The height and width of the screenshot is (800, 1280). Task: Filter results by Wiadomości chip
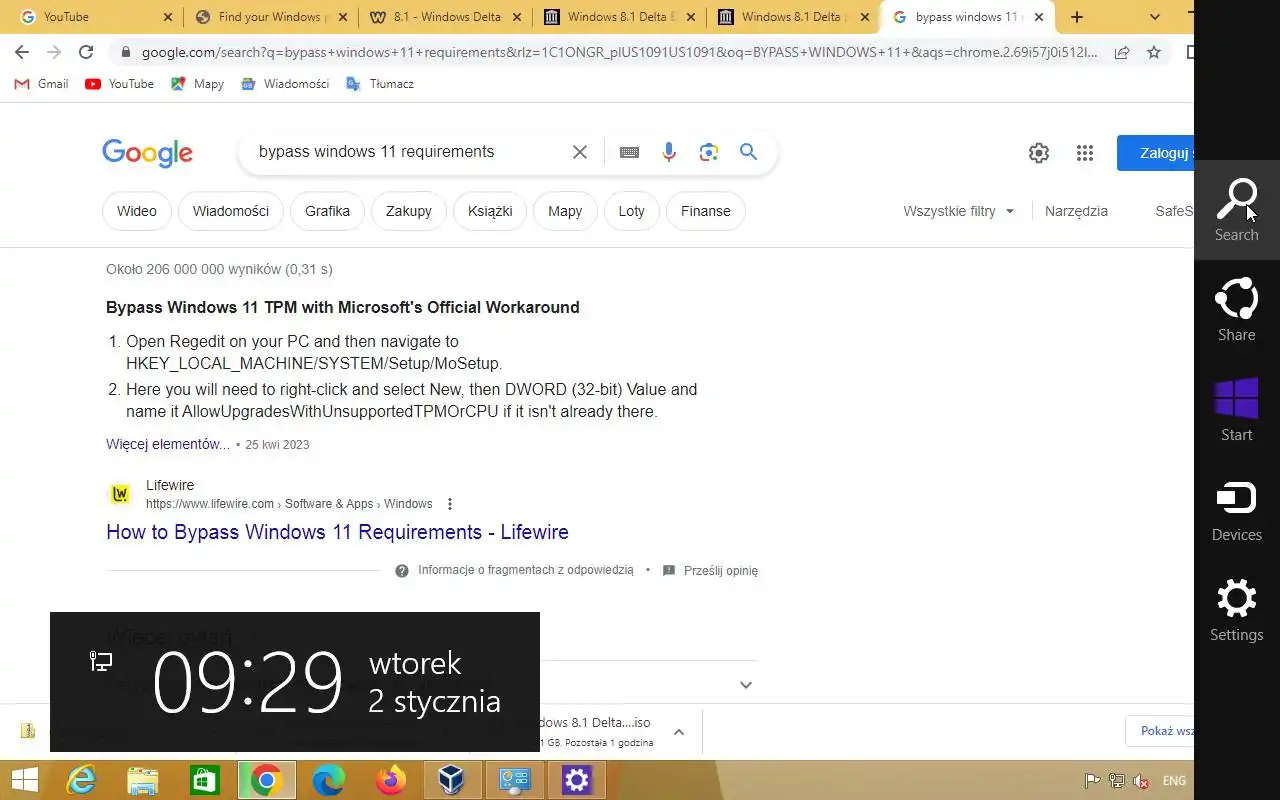point(230,211)
